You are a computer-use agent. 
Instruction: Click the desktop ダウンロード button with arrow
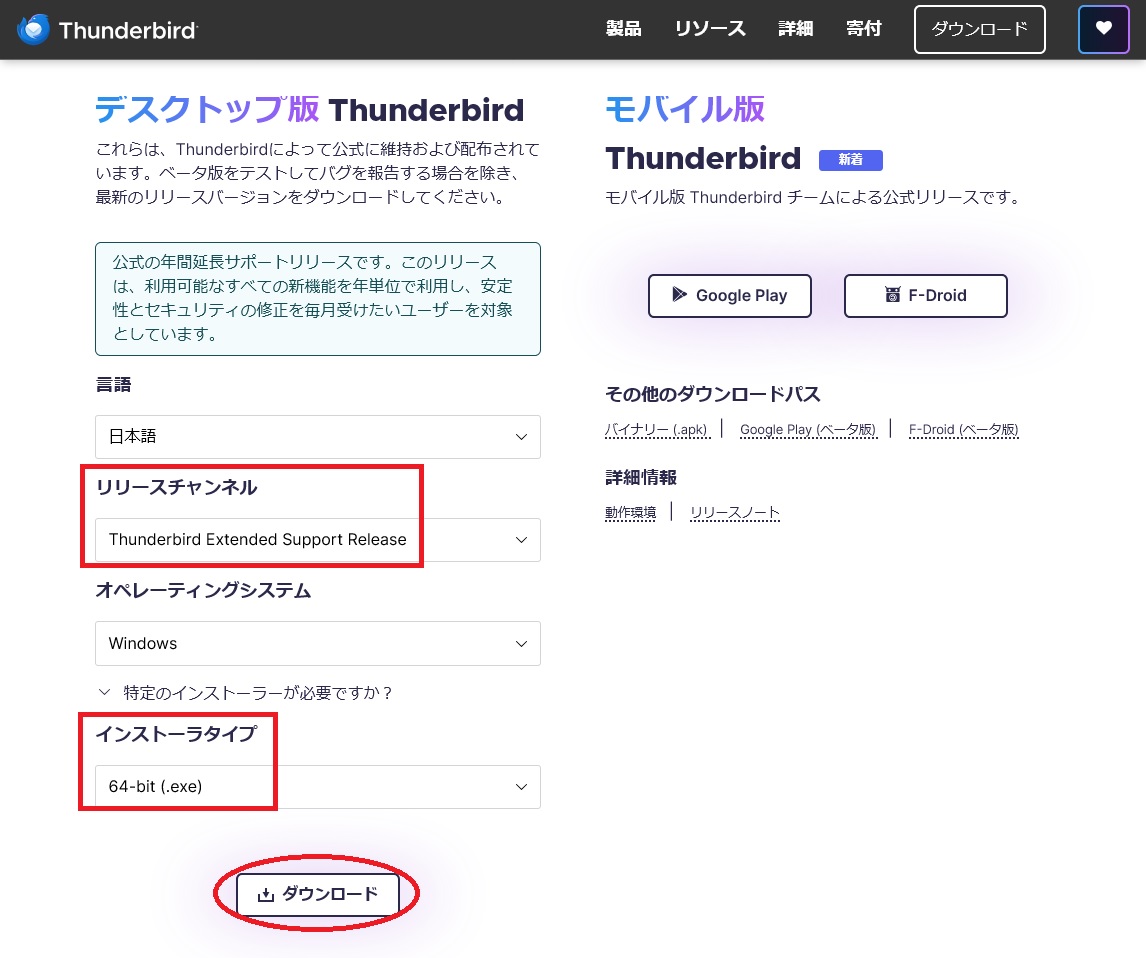pos(318,894)
